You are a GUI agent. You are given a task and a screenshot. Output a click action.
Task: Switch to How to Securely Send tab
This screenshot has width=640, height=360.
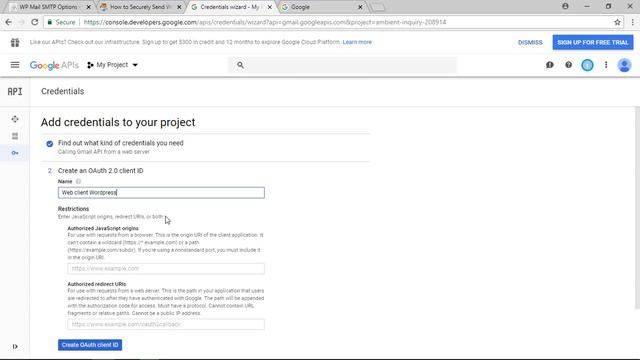[x=141, y=7]
